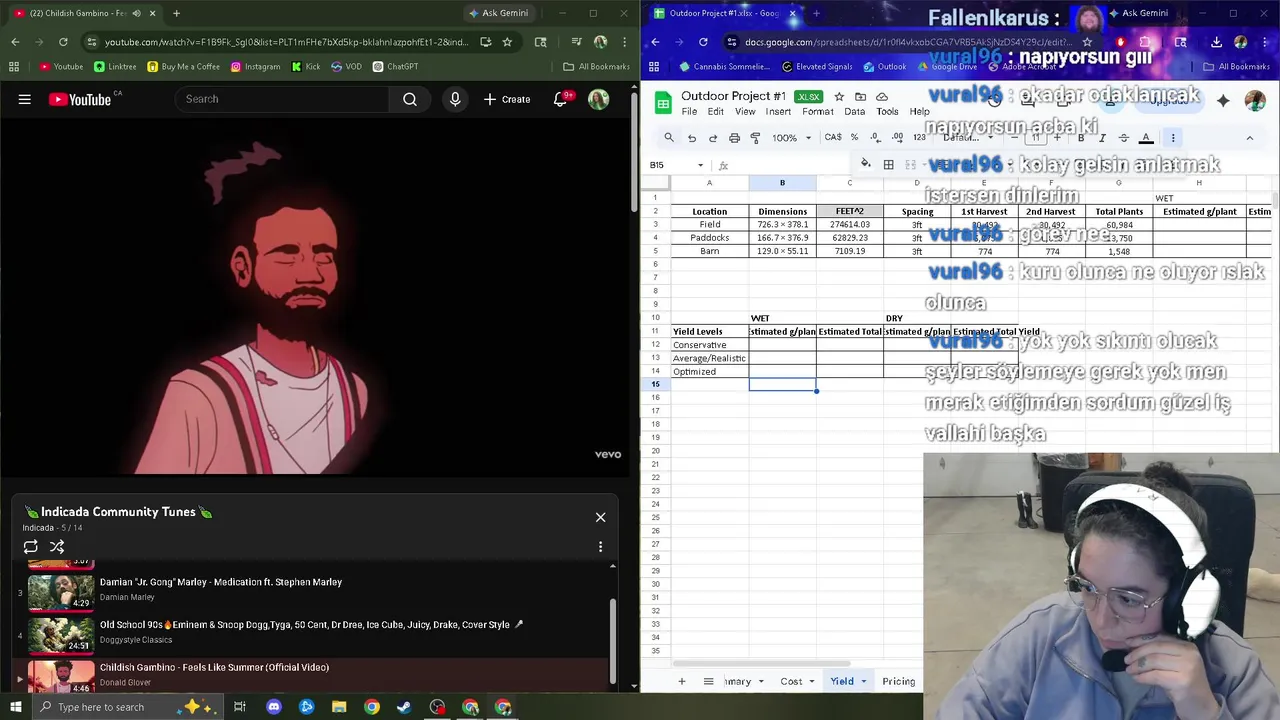
Task: Click Ask Gemini in YouTube window
Action: pos(498,13)
